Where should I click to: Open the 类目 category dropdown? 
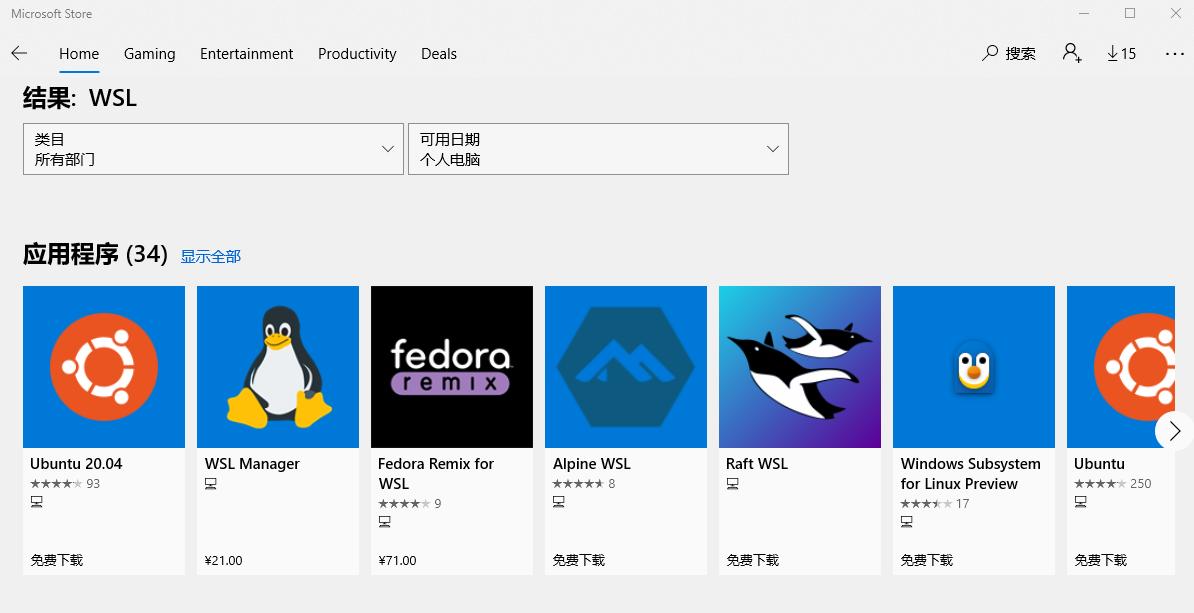tap(213, 148)
